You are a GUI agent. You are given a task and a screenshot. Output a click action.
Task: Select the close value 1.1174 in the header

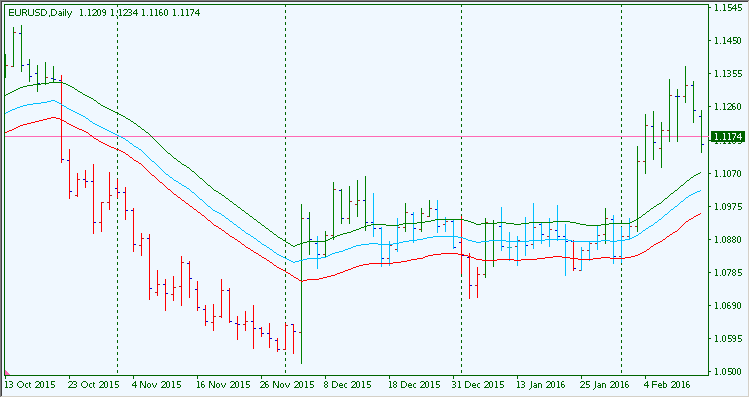click(x=186, y=13)
